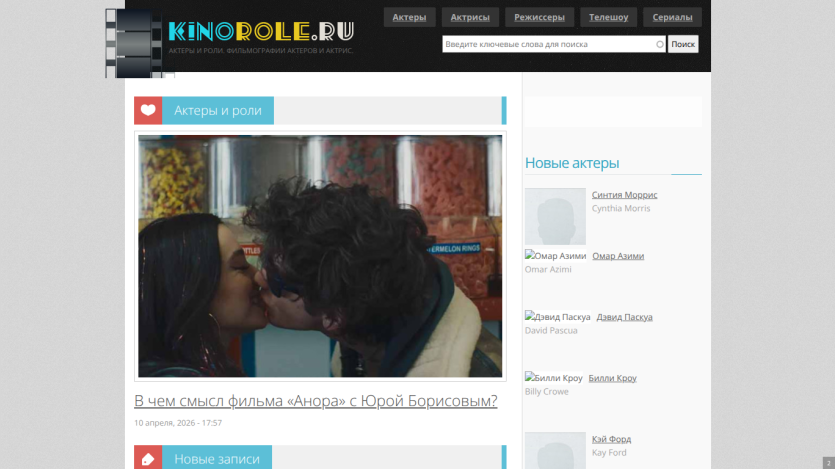Click the tag icon beside Новые записи
Viewport: 835px width, 469px height.
coord(148,458)
